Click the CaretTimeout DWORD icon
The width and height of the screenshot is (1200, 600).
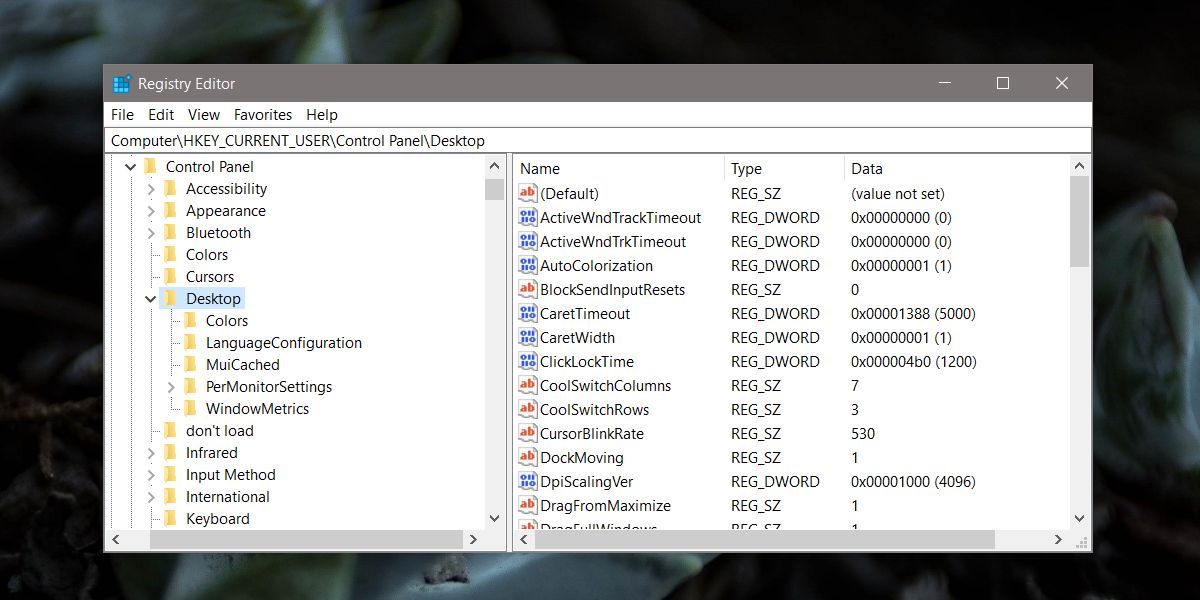[528, 313]
